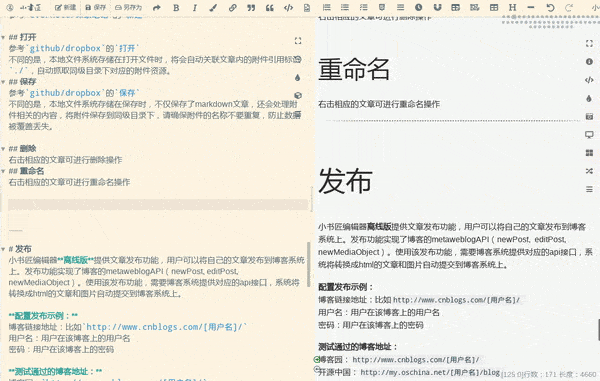The height and width of the screenshot is (381, 600).
Task: Click the third table grid icon
Action: point(494,7)
